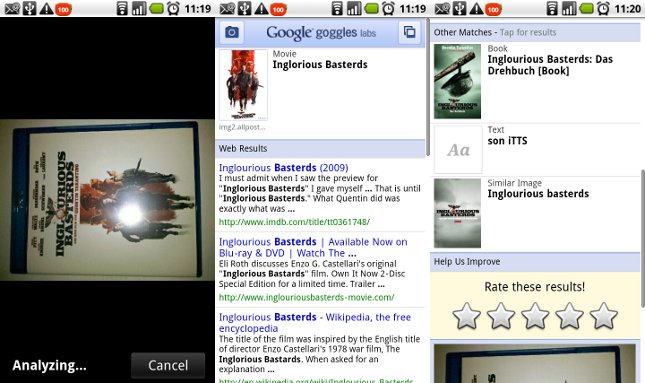Tap the Analyzing... status label
Viewport: 645px width, 383px height.
click(x=49, y=365)
